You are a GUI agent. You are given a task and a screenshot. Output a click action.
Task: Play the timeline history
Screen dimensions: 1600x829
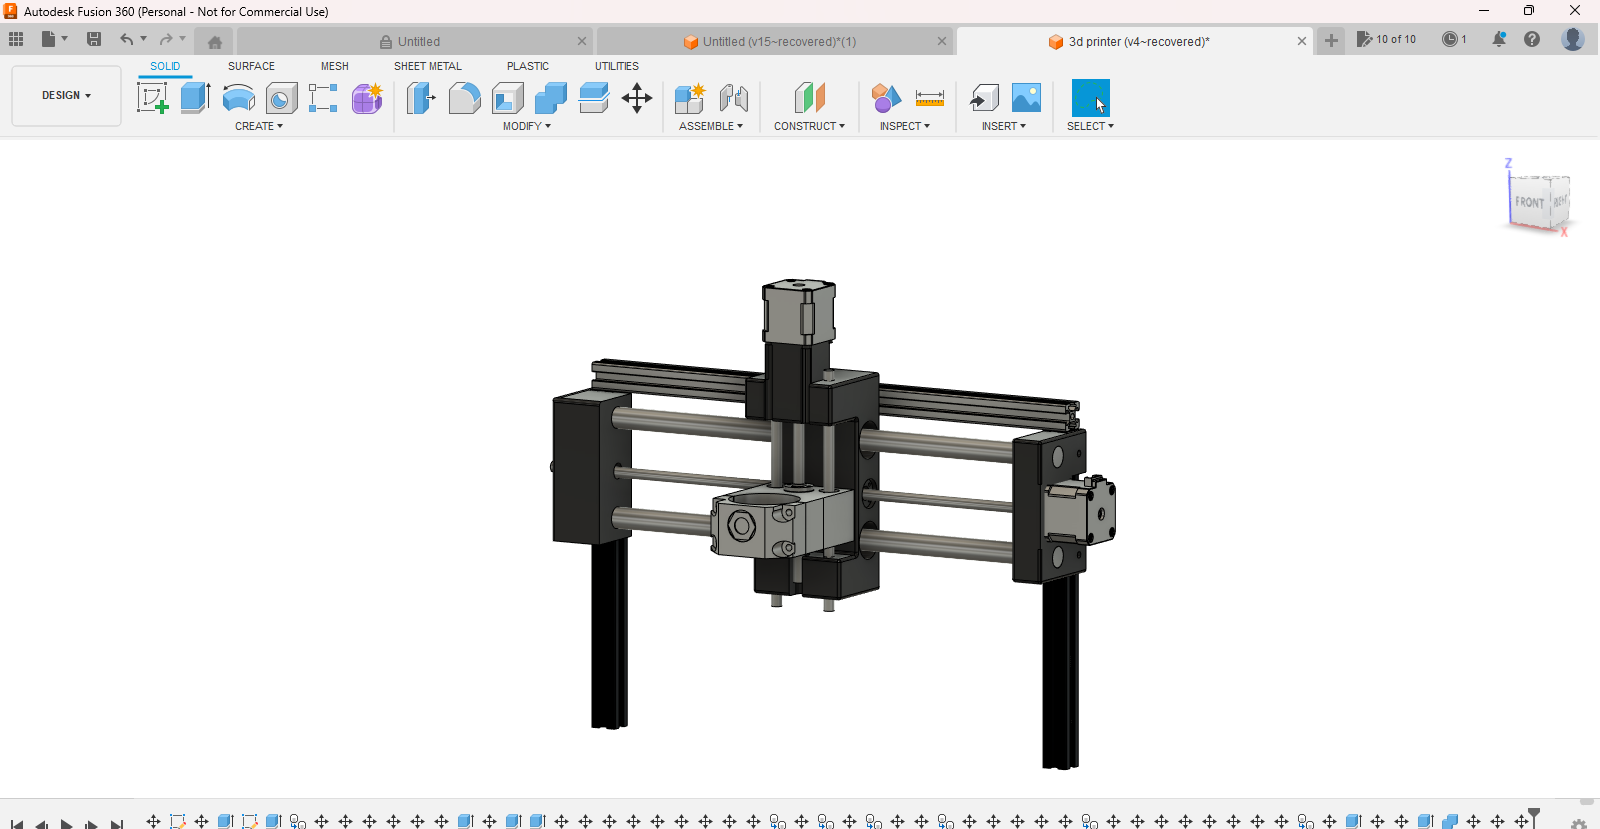66,823
